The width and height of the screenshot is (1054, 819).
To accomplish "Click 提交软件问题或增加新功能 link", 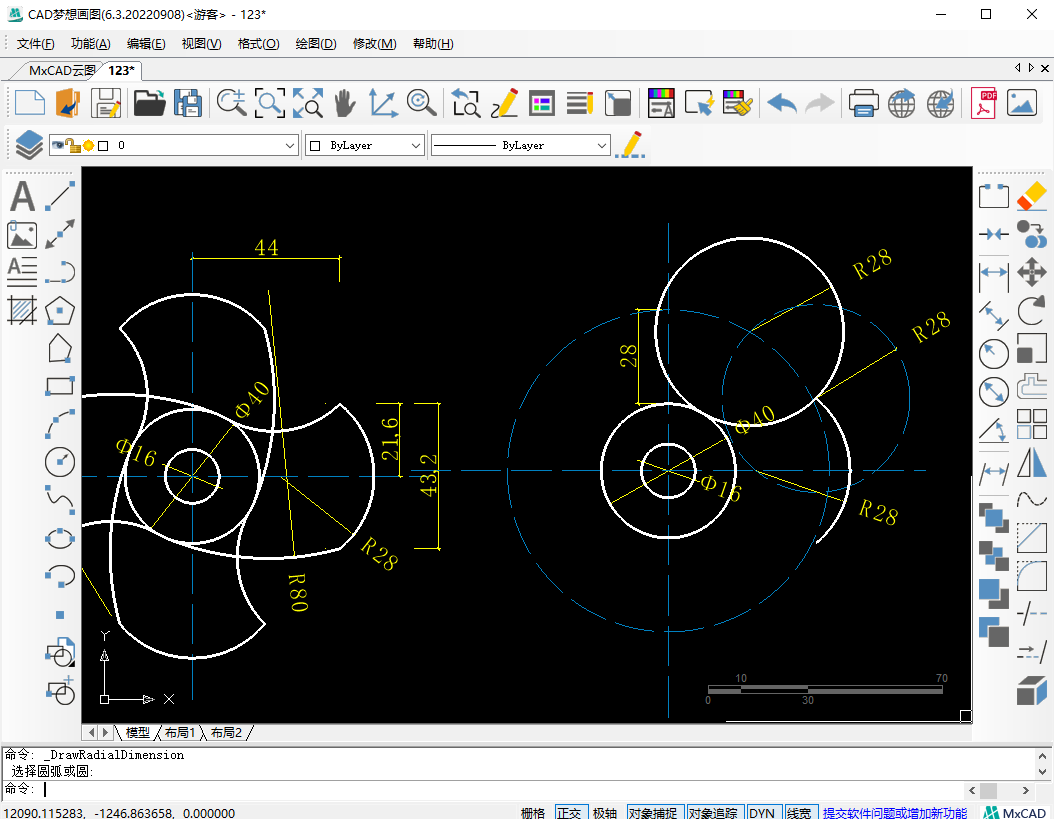I will (895, 812).
